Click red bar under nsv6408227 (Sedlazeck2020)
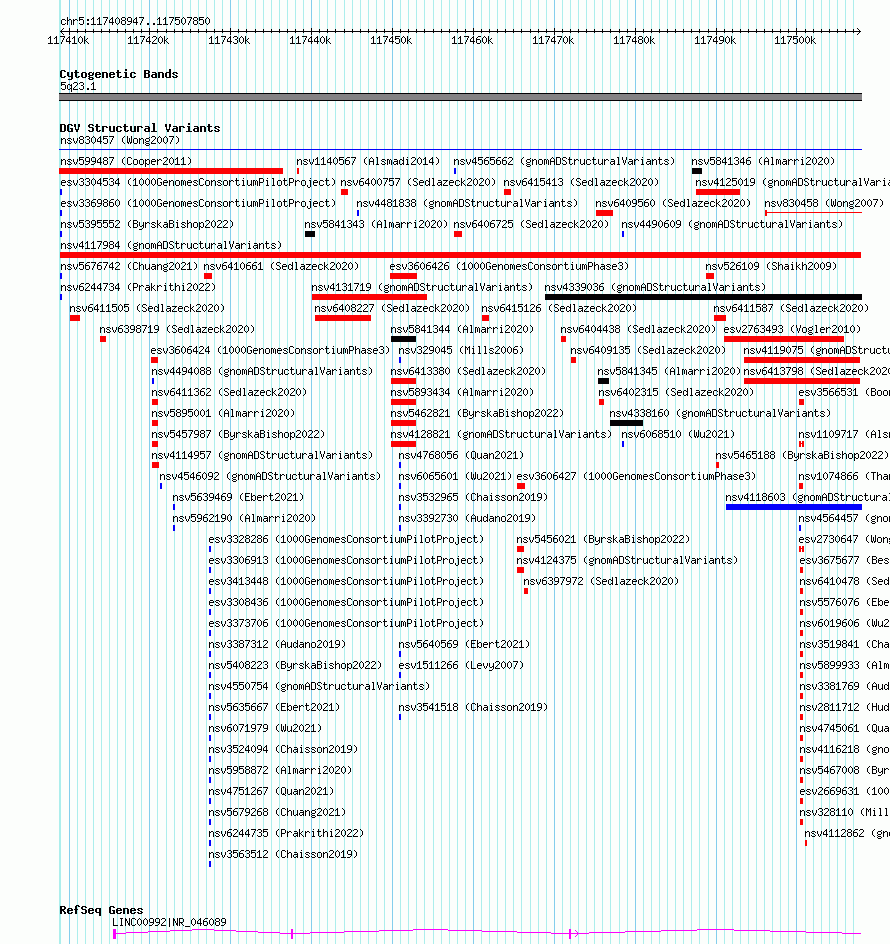 [343, 318]
